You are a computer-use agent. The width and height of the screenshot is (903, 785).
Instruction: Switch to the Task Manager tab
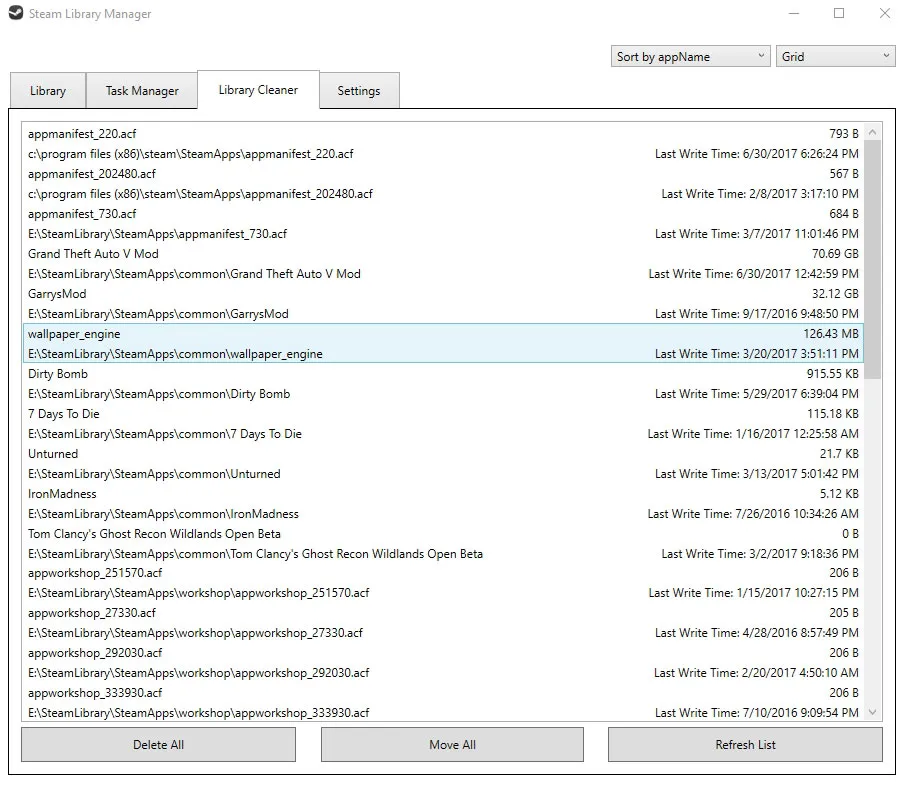click(142, 90)
